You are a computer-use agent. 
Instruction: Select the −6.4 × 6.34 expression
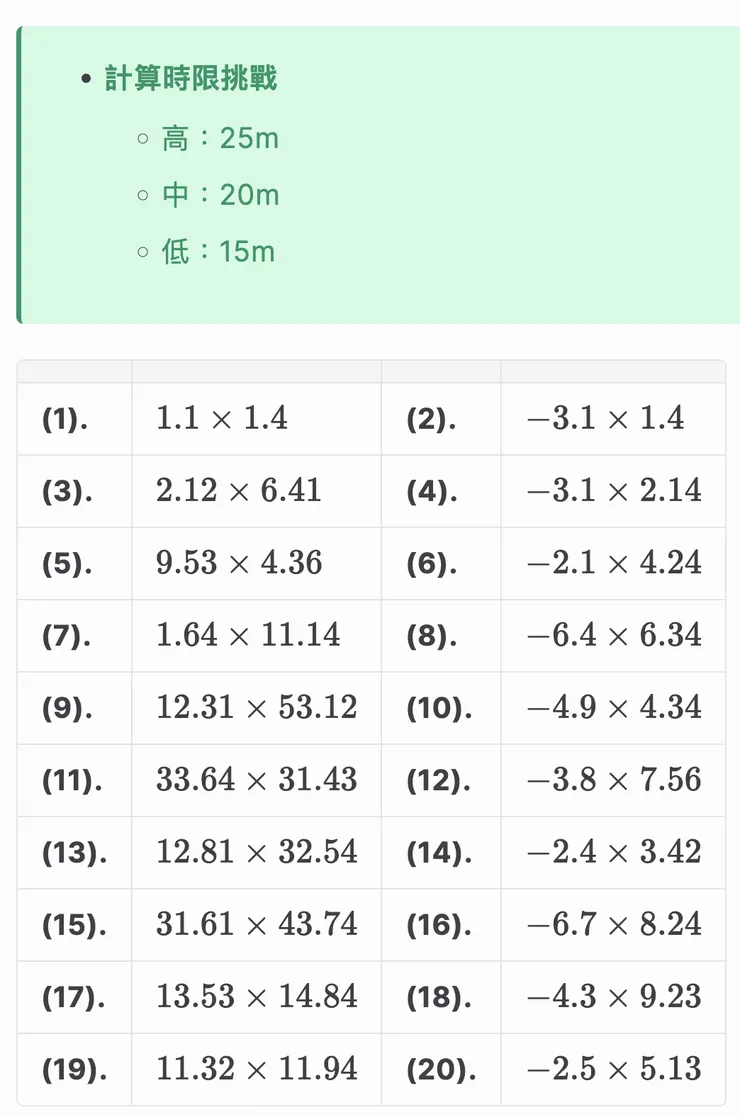point(614,636)
